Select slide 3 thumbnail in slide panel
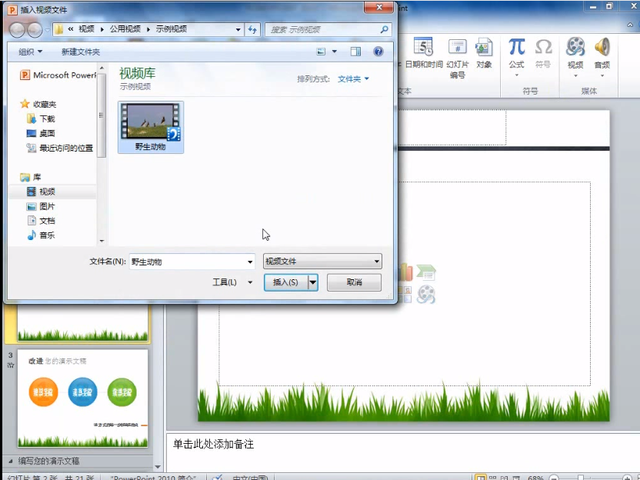The height and width of the screenshot is (480, 640). point(82,398)
